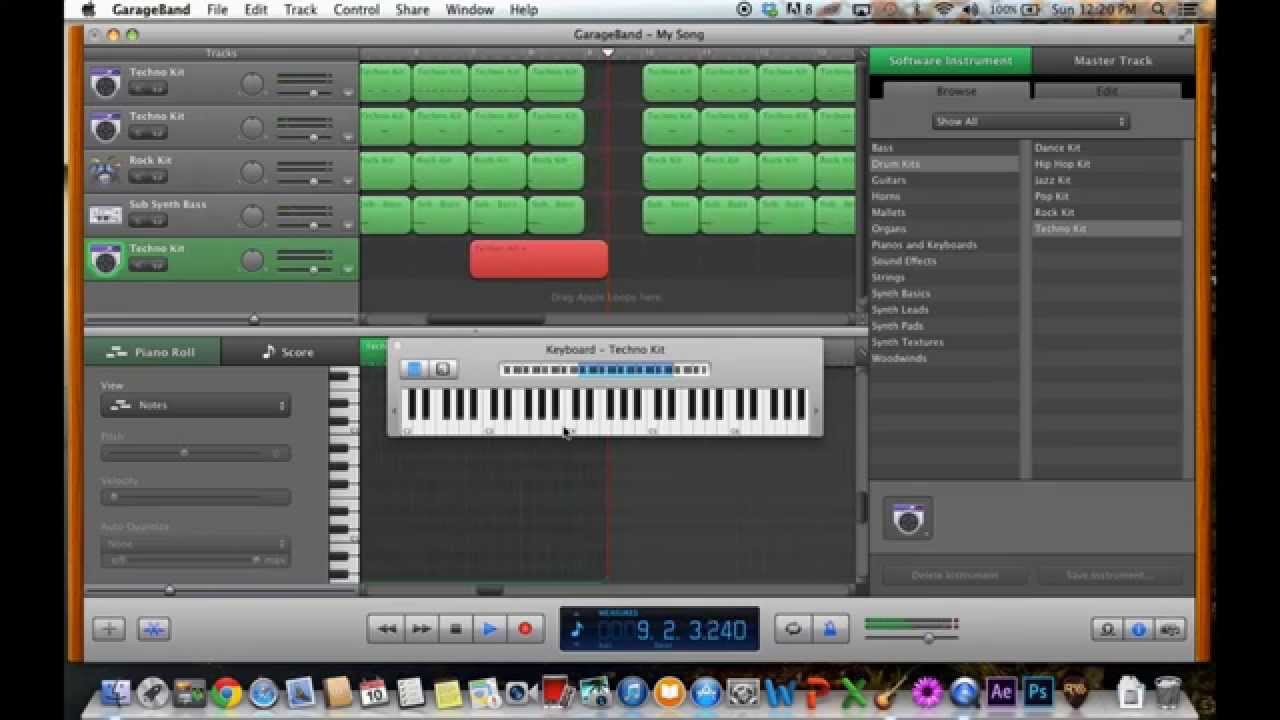Add a new track with the plus button
Screen dimensions: 1280x720
click(109, 629)
